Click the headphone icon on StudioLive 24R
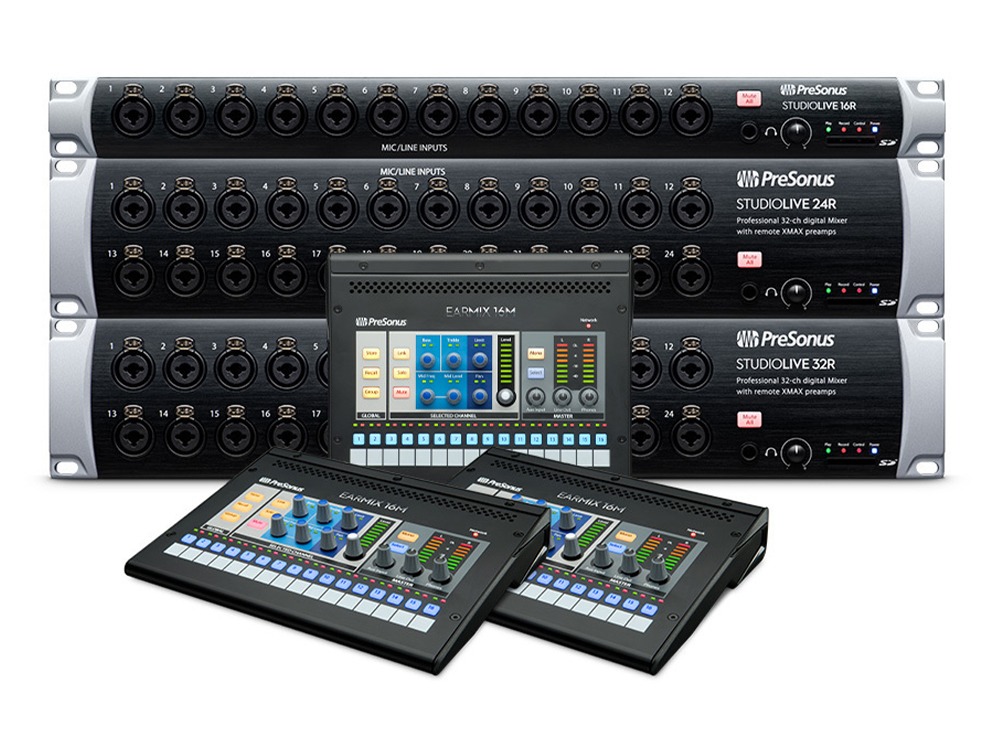 770,292
